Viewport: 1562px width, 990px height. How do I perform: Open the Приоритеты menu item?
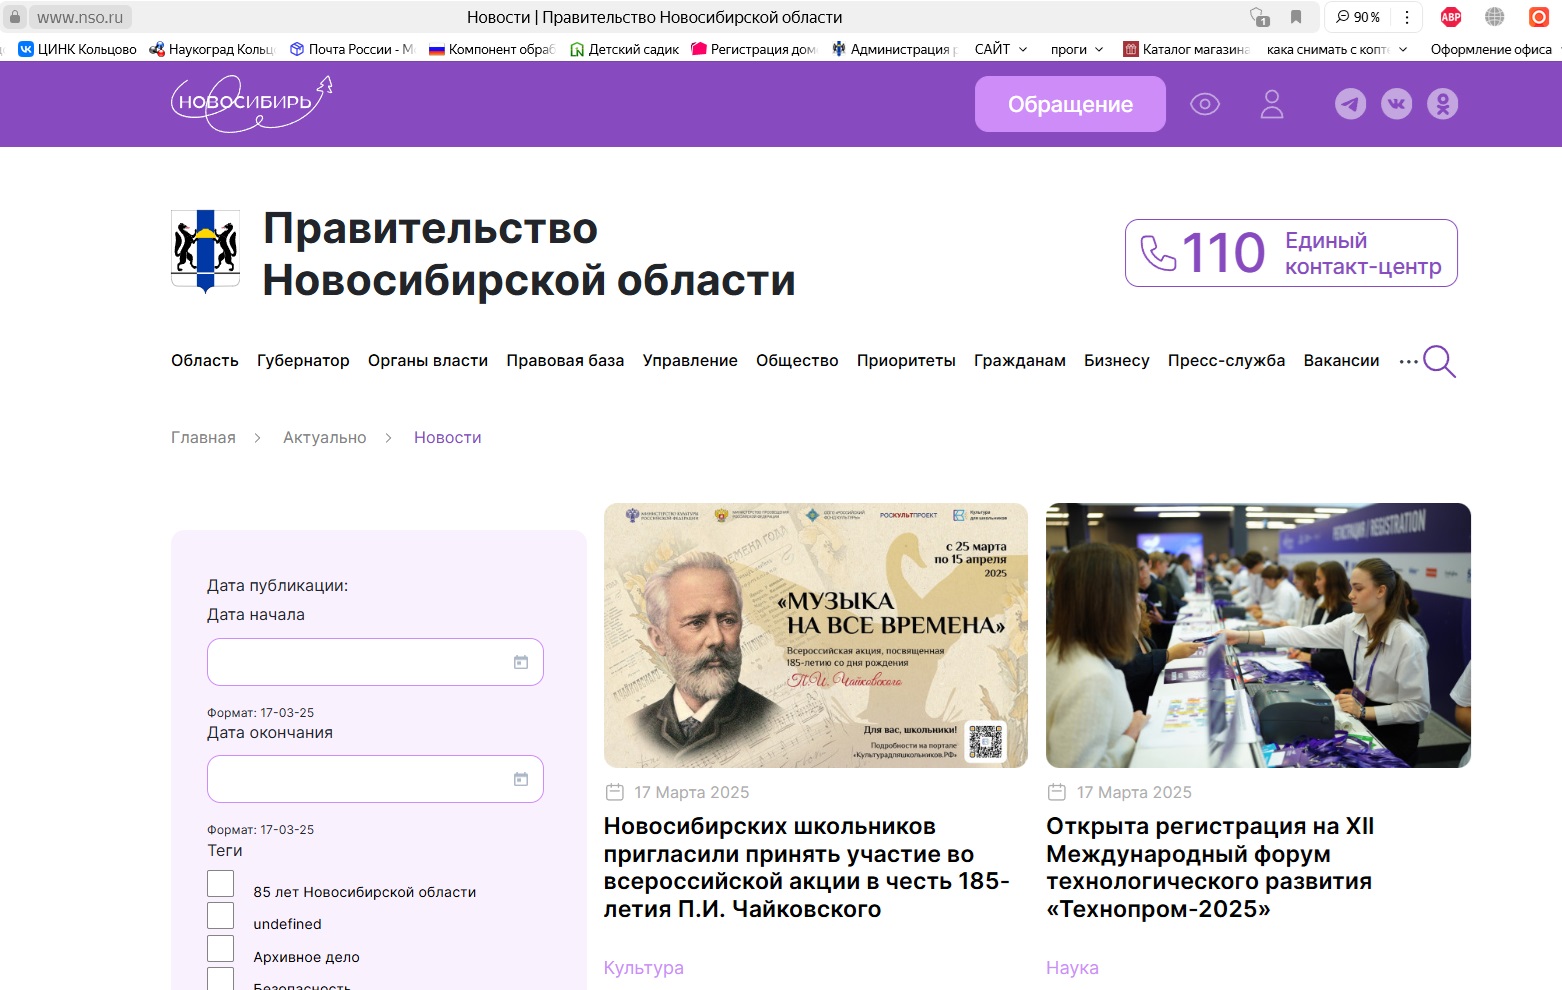click(x=906, y=361)
